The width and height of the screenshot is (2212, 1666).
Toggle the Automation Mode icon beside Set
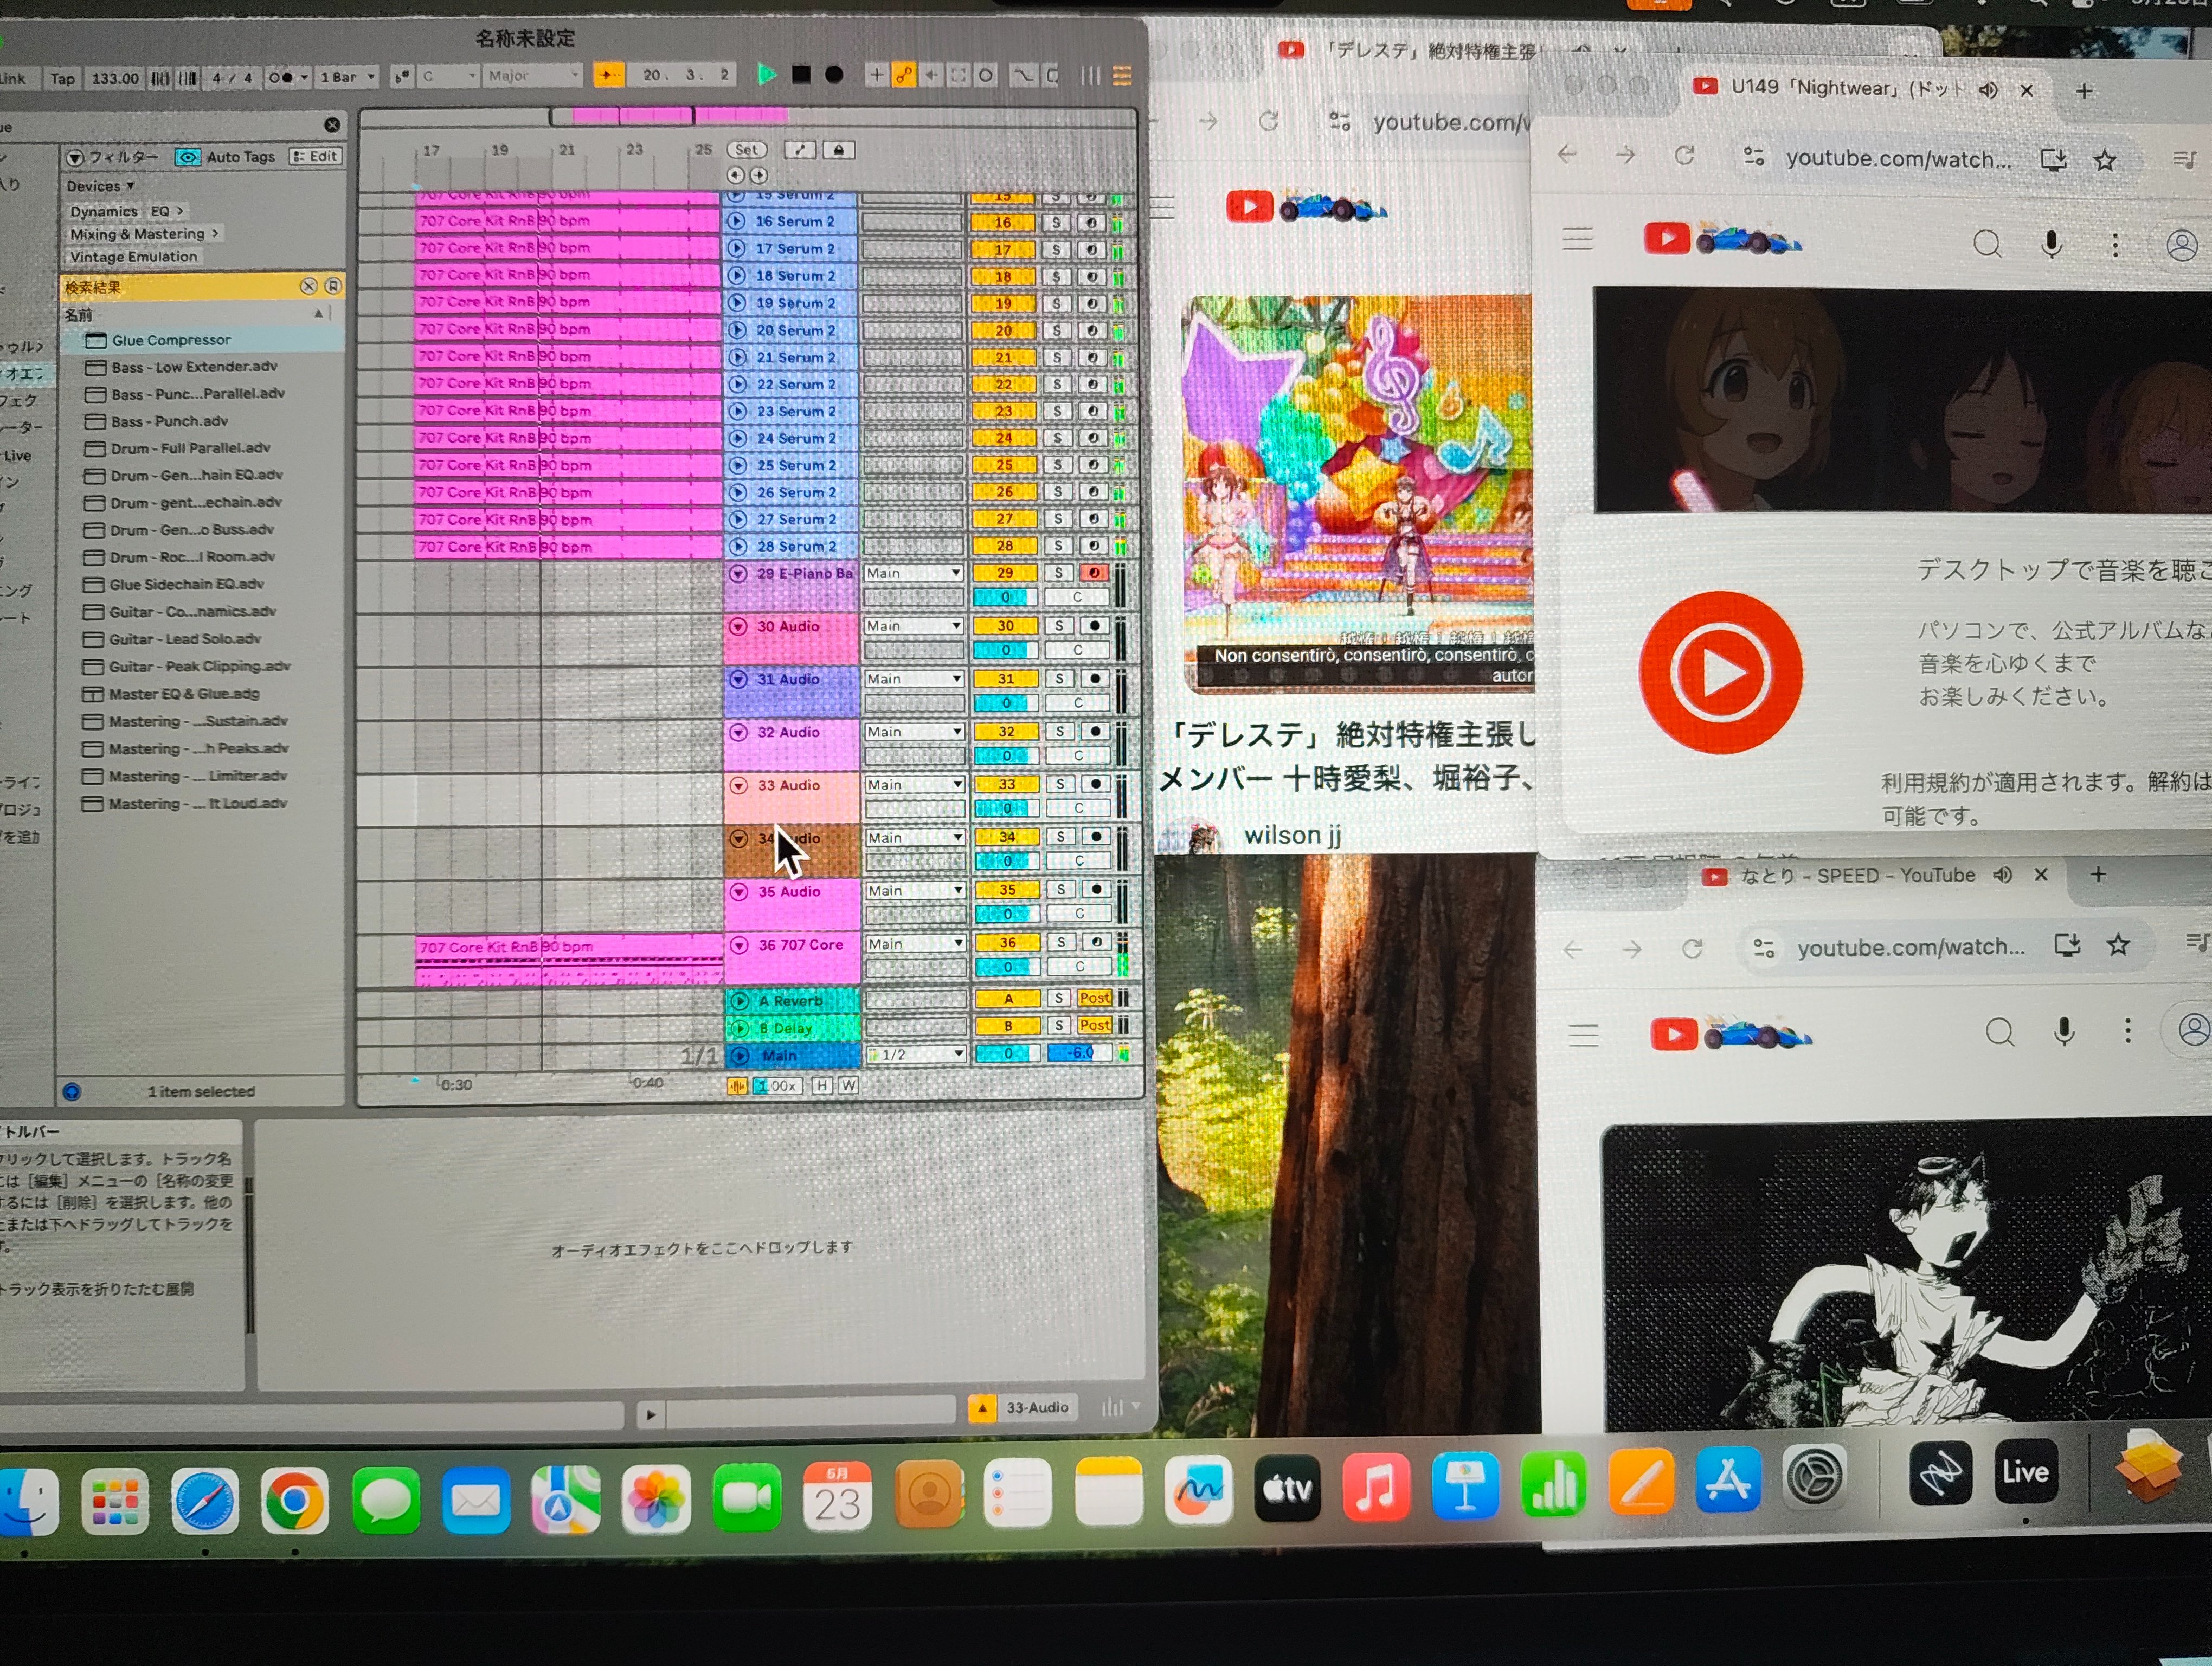(799, 150)
